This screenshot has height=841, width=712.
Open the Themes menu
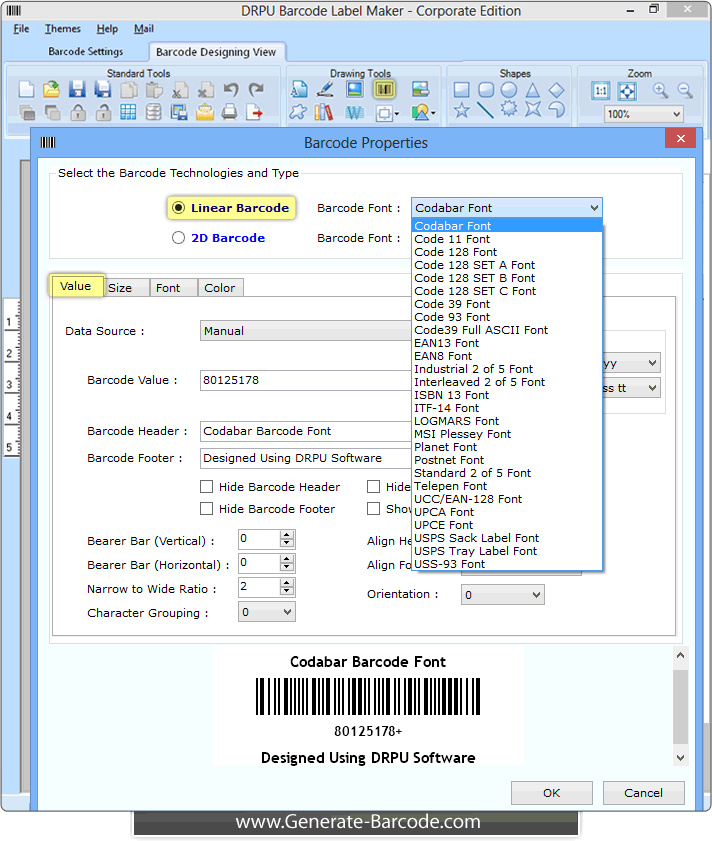[x=63, y=29]
